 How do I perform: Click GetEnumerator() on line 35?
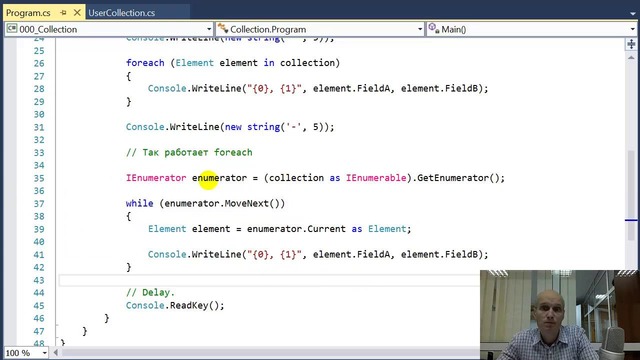click(x=460, y=178)
